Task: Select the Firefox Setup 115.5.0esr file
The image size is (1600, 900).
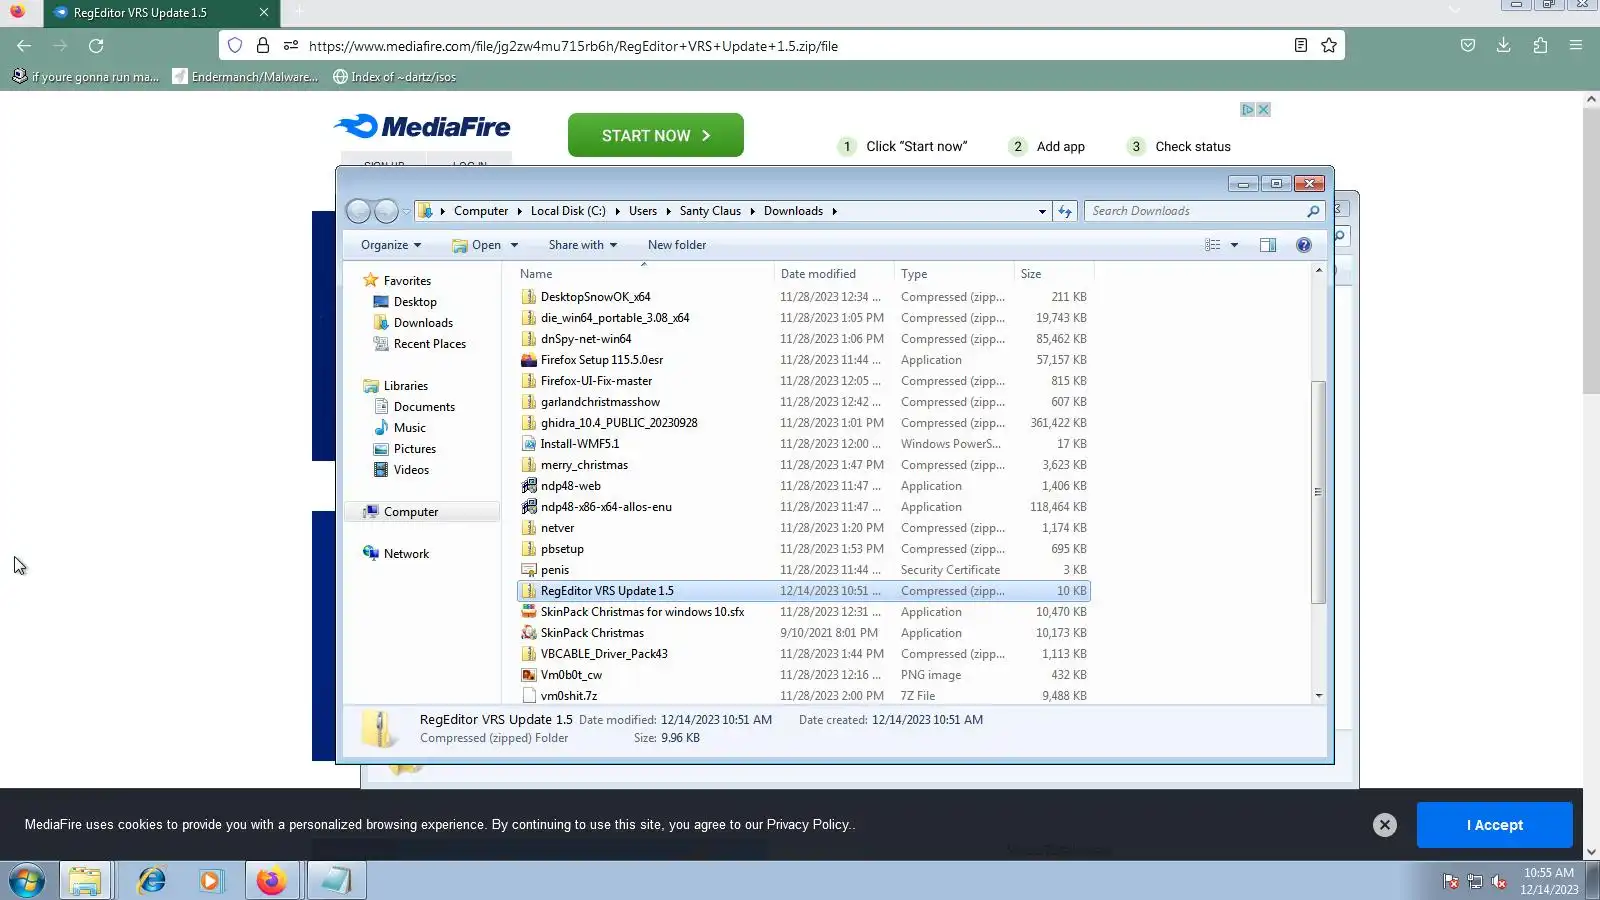Action: [x=804, y=360]
